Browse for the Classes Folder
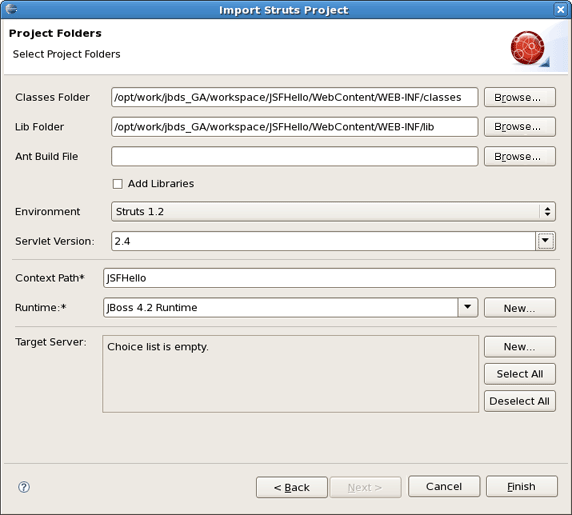The width and height of the screenshot is (572, 515). tap(519, 97)
